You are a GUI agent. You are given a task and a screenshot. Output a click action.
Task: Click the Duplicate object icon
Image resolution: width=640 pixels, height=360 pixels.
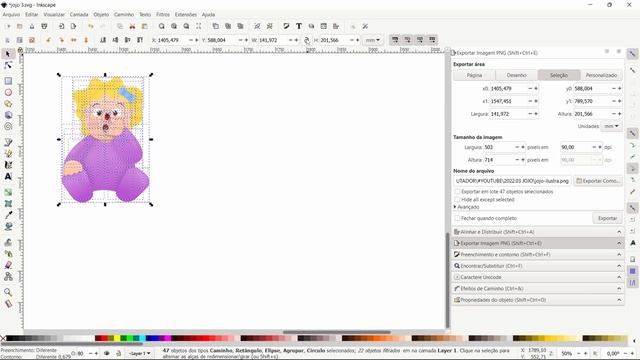click(x=216, y=26)
